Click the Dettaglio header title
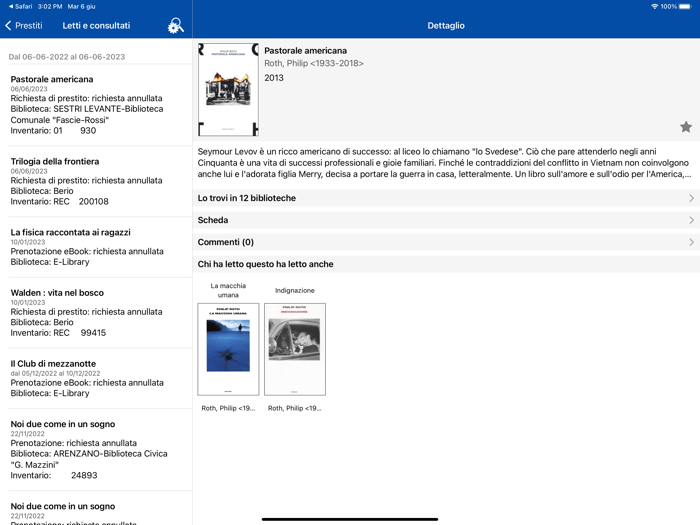Screen dimensions: 700x525 point(446,25)
